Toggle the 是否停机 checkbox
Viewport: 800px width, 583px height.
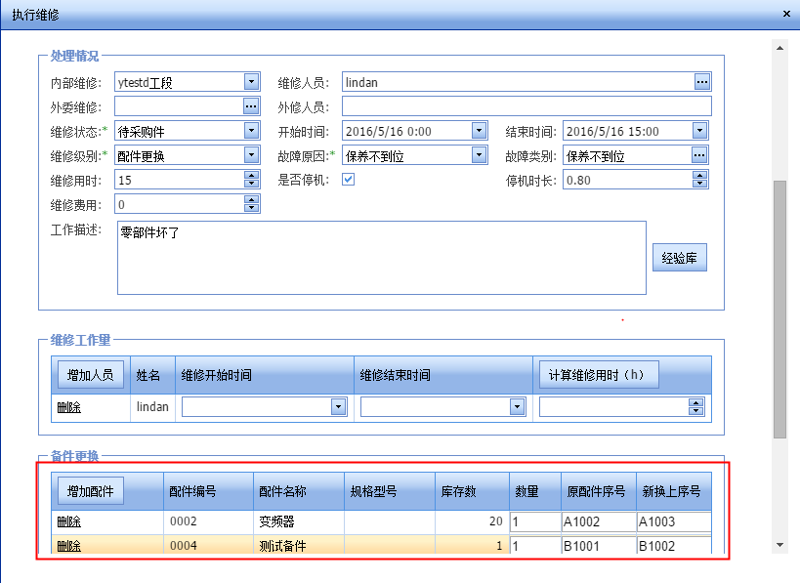pos(348,180)
